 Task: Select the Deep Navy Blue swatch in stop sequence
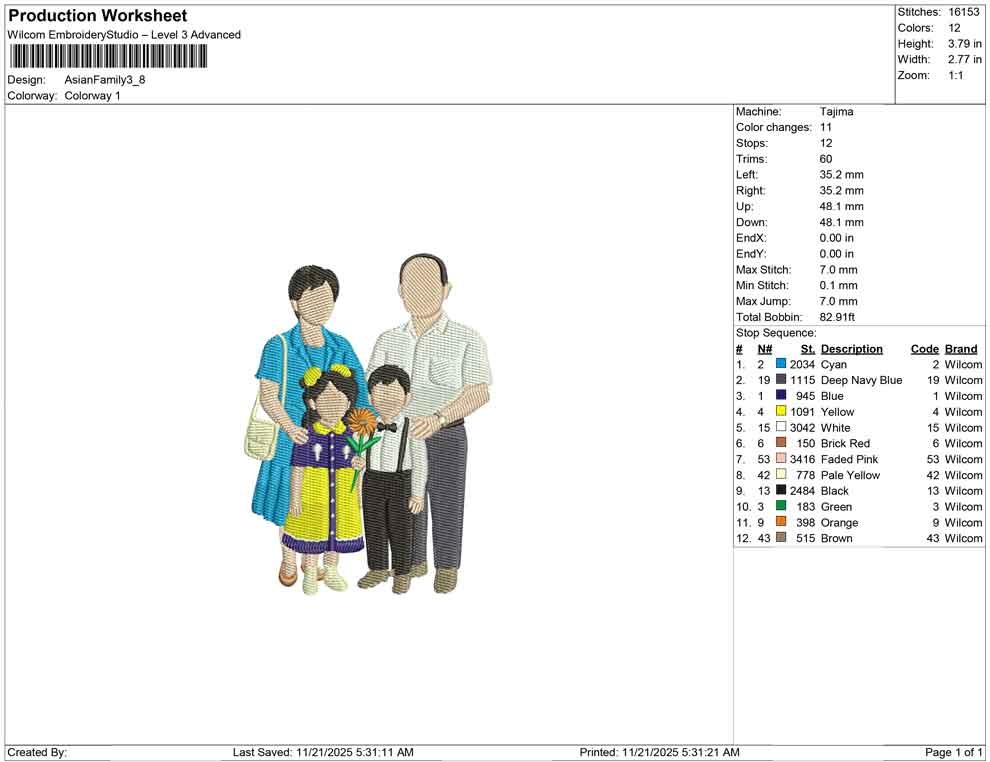click(x=780, y=380)
